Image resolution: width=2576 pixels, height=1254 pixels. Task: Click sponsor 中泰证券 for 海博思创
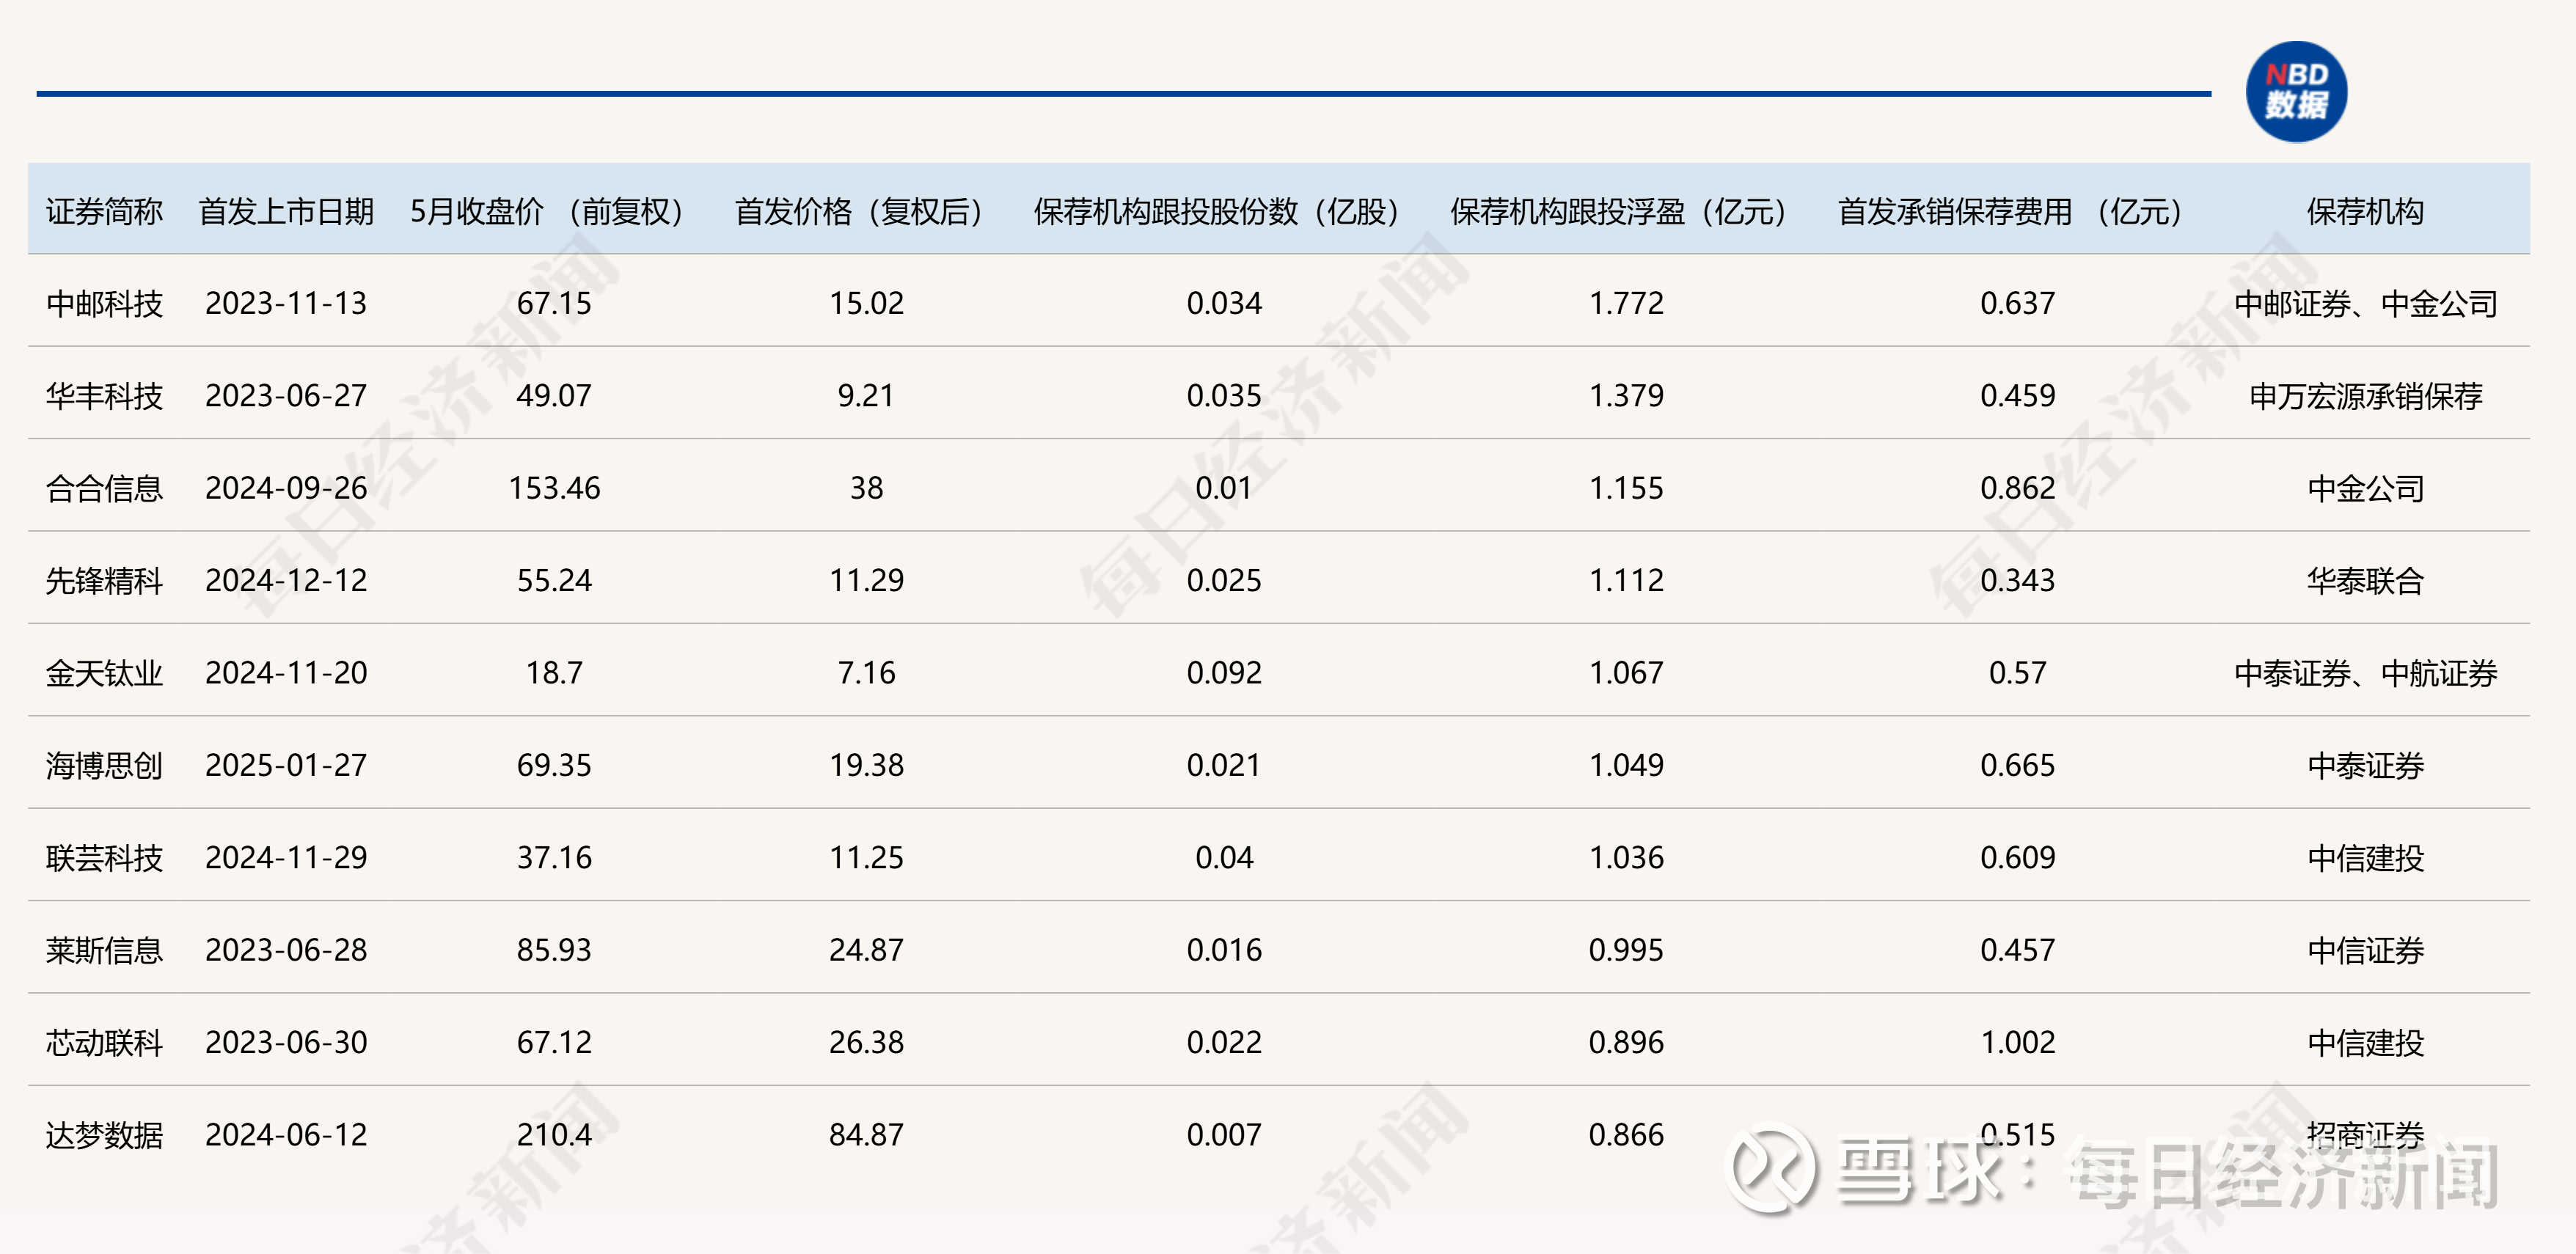click(2366, 765)
